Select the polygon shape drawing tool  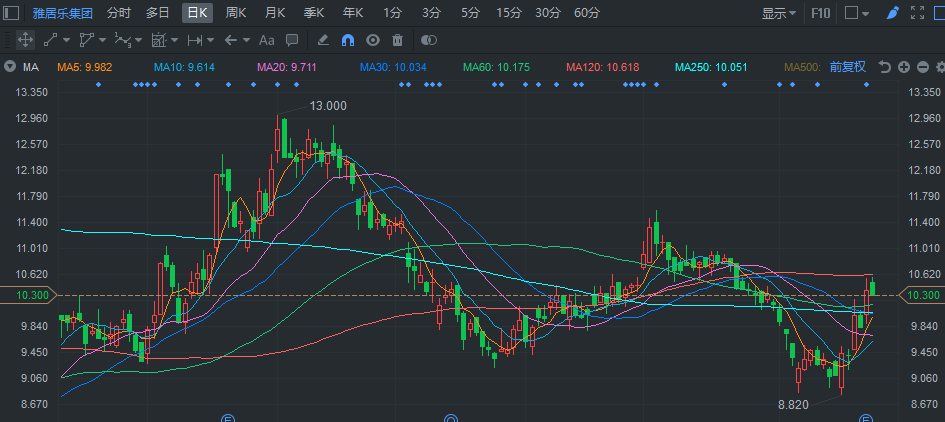pos(87,40)
